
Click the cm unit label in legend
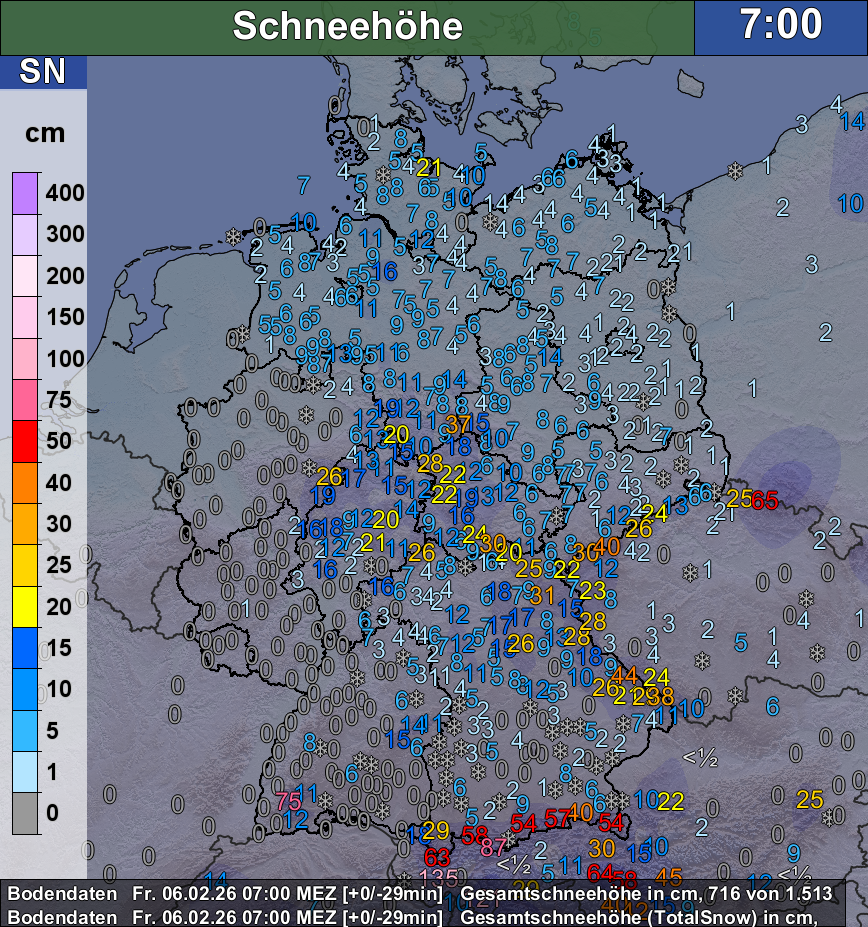(x=43, y=133)
